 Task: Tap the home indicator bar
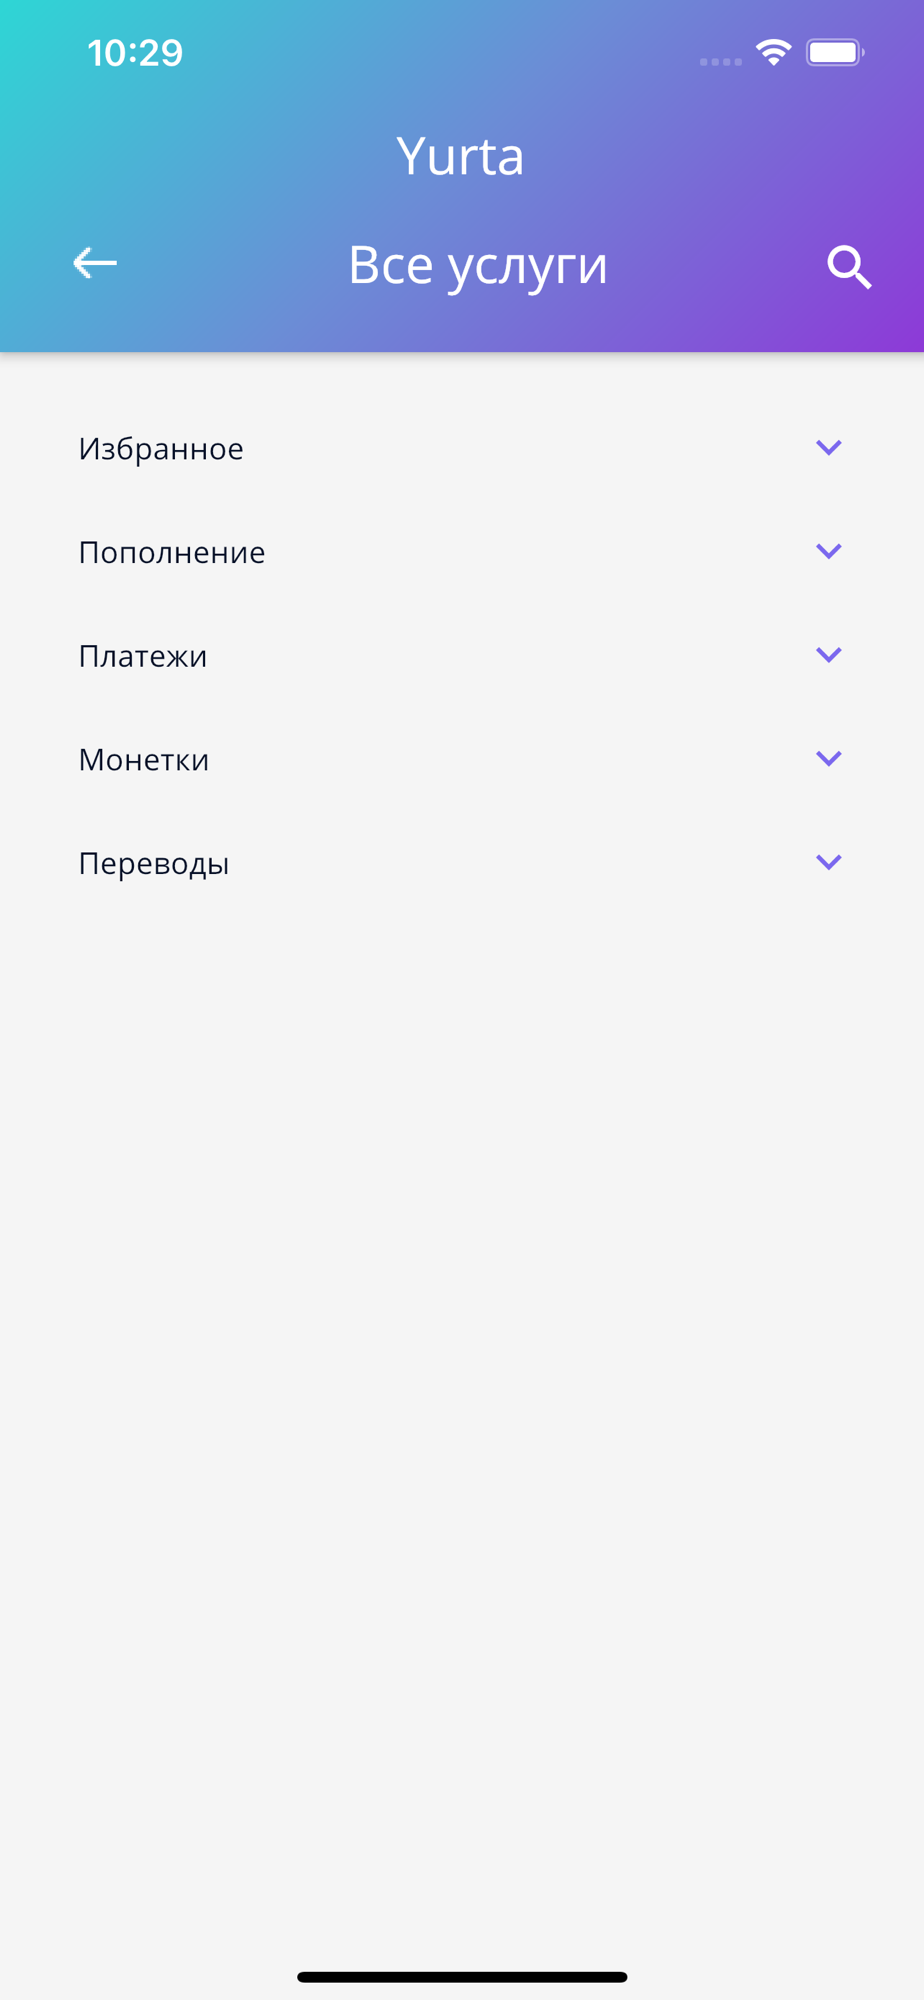pos(462,1976)
